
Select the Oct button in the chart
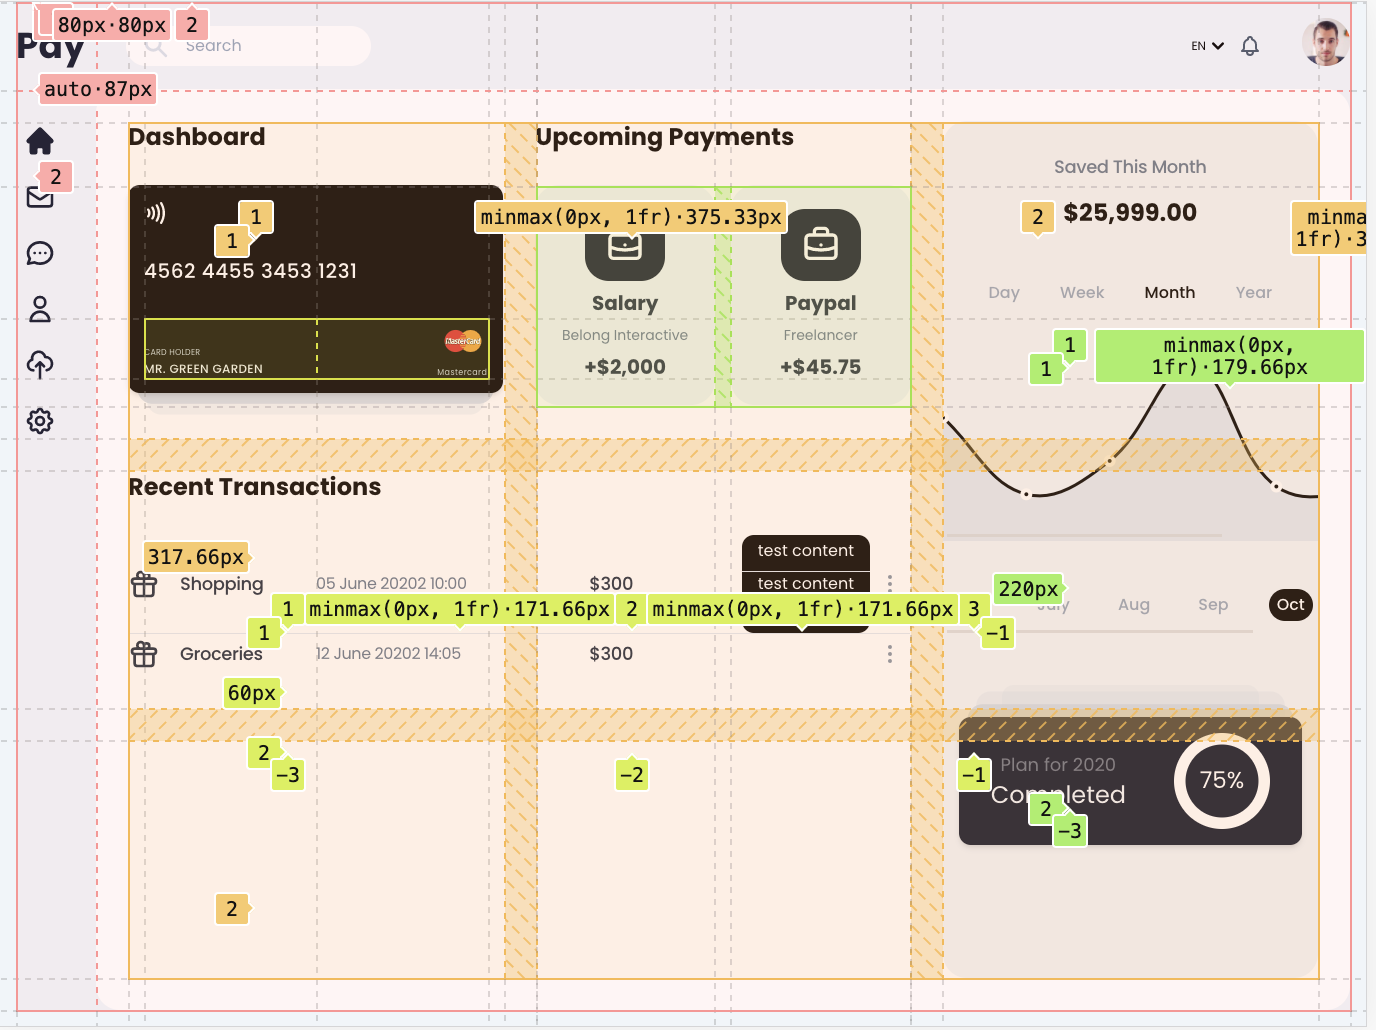(1290, 604)
